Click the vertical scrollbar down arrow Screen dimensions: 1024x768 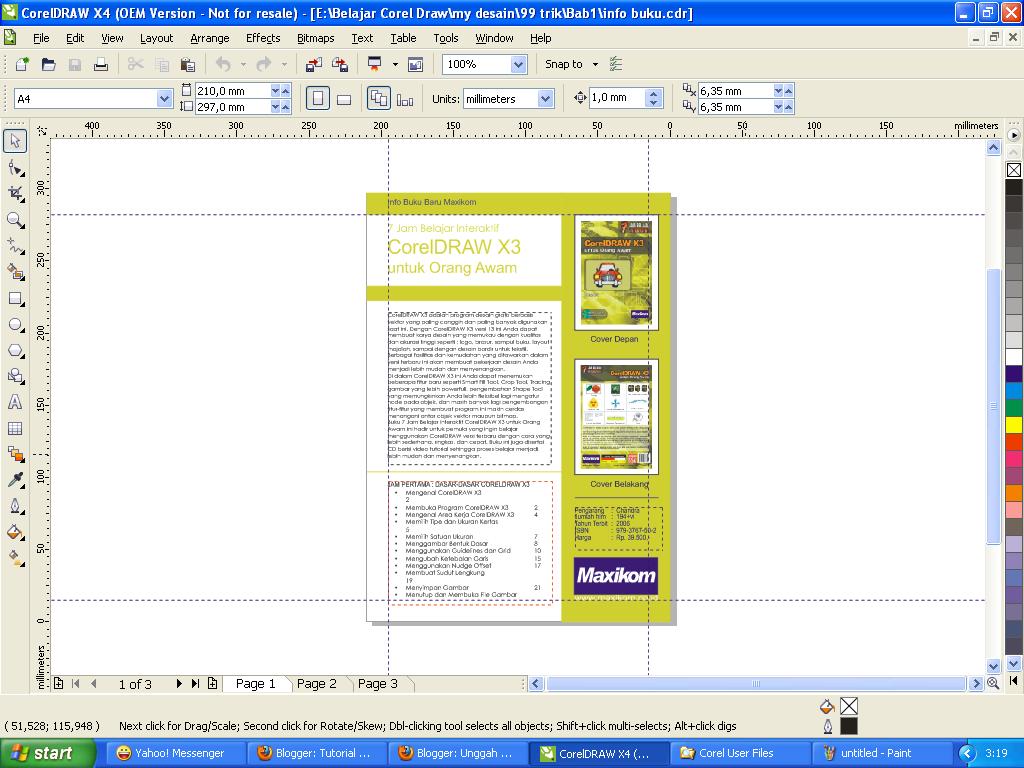coord(993,667)
